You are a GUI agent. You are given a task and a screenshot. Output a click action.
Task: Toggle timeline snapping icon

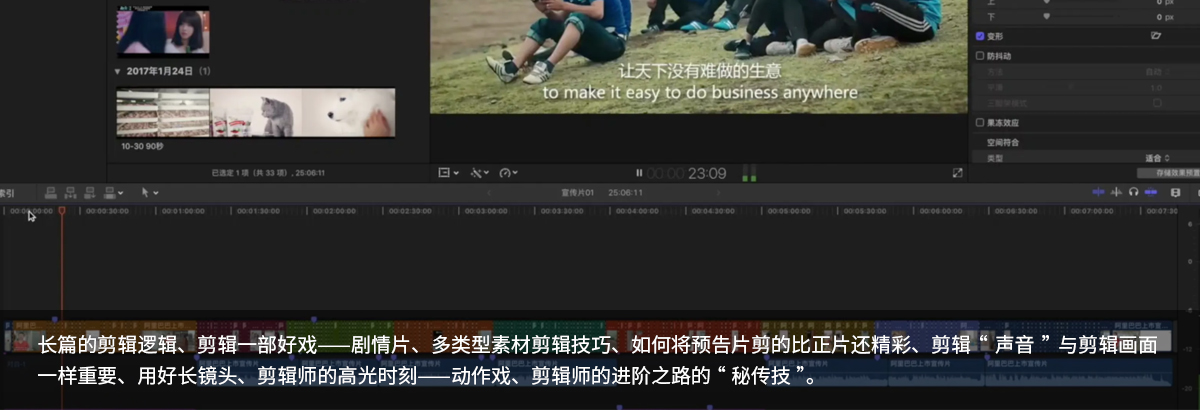point(1150,192)
